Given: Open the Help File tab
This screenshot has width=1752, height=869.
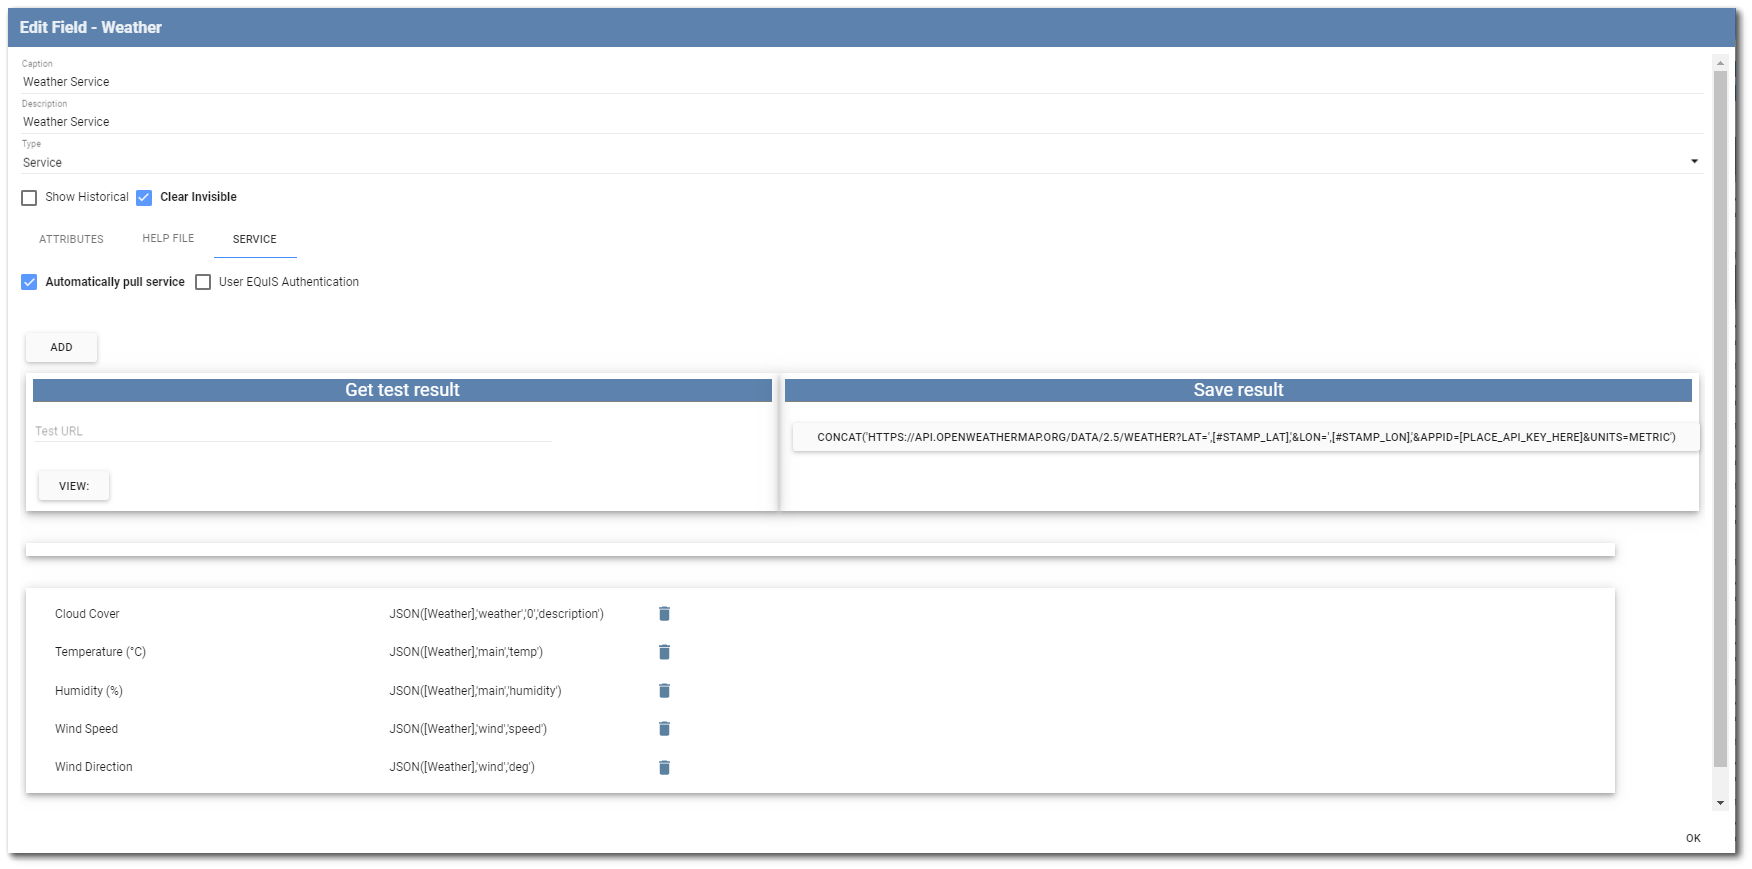Looking at the screenshot, I should [x=168, y=239].
